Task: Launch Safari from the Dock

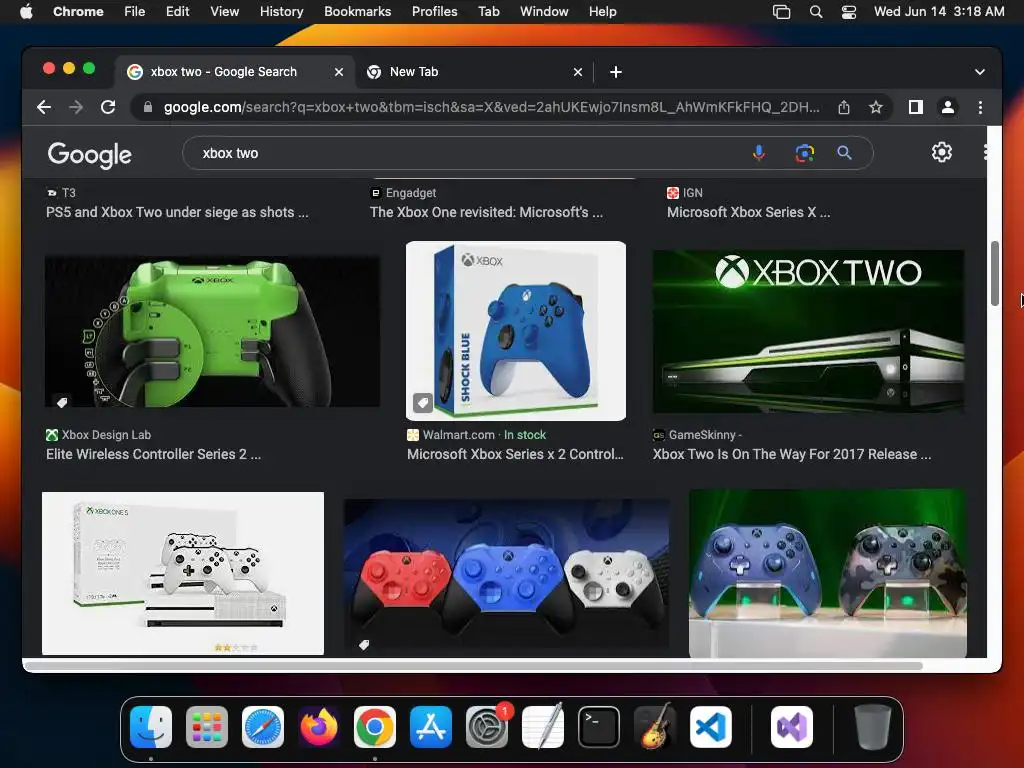Action: (x=263, y=727)
